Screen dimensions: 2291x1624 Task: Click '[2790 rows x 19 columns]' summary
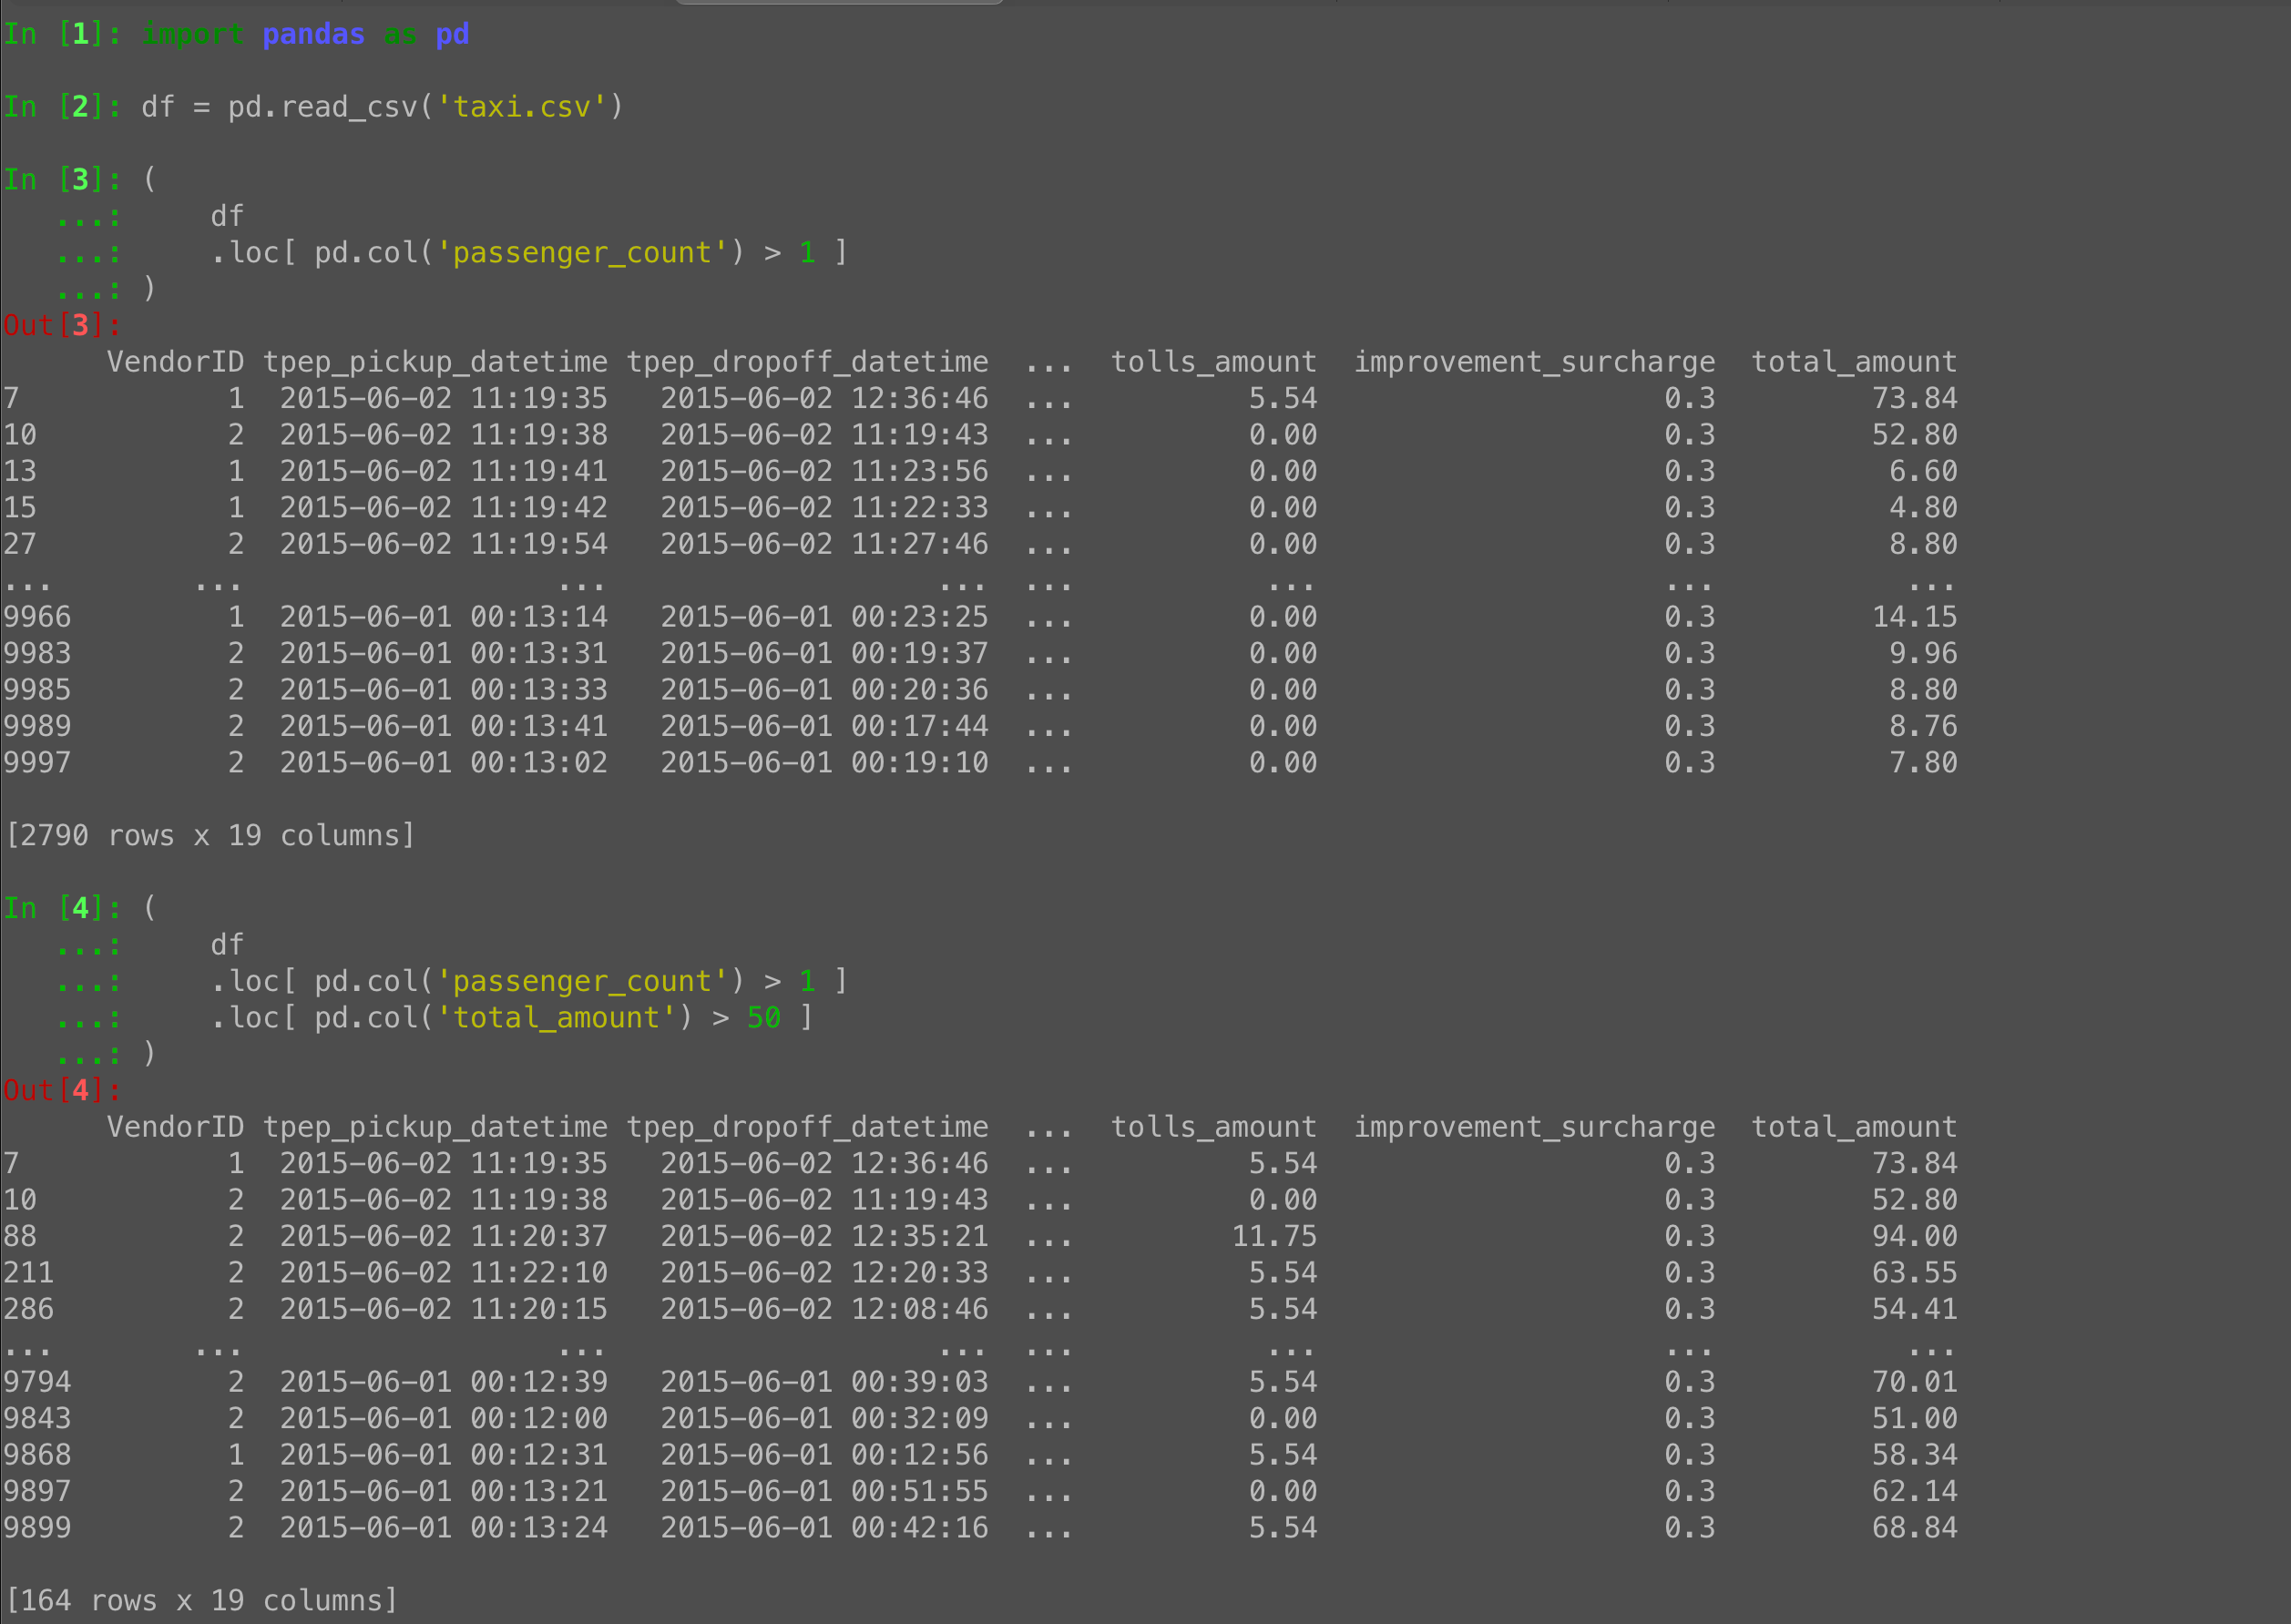[x=210, y=835]
